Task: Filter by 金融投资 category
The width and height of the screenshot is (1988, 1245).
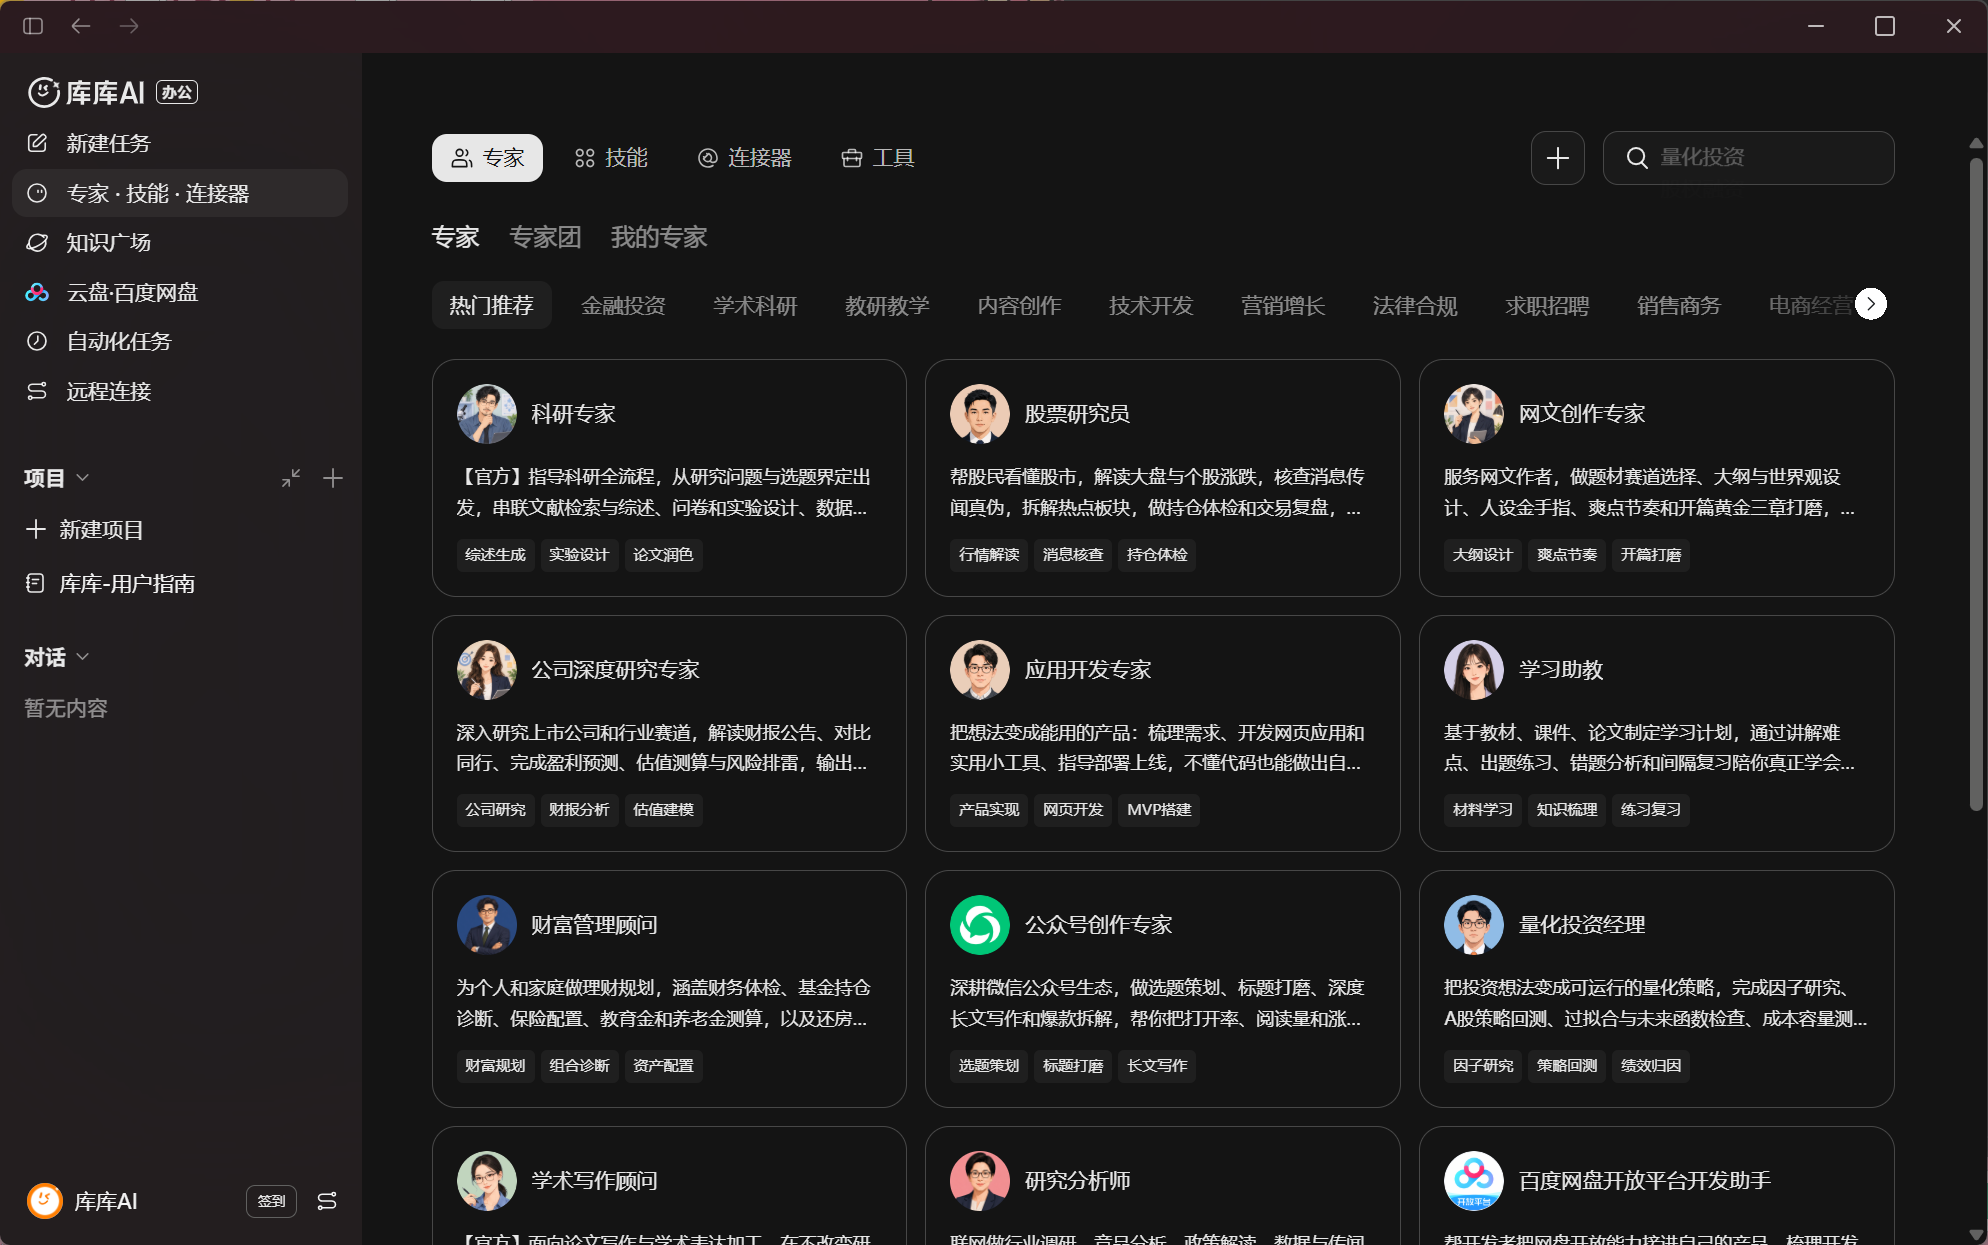Action: (x=623, y=305)
